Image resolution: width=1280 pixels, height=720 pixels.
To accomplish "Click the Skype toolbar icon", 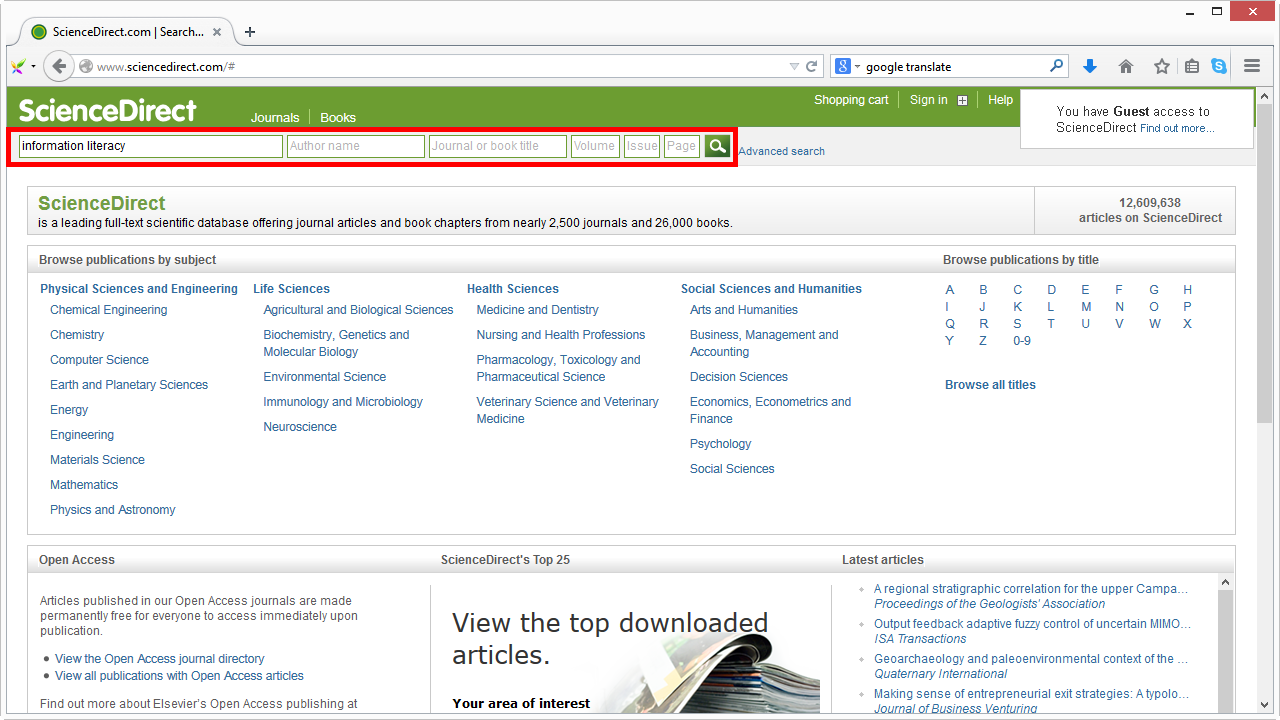I will click(1219, 66).
